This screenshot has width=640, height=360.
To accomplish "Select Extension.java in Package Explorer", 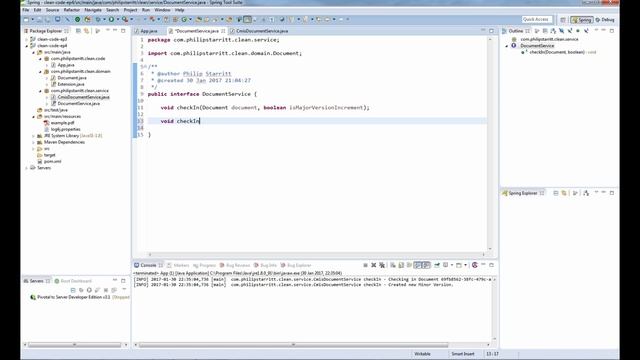I will click(71, 84).
